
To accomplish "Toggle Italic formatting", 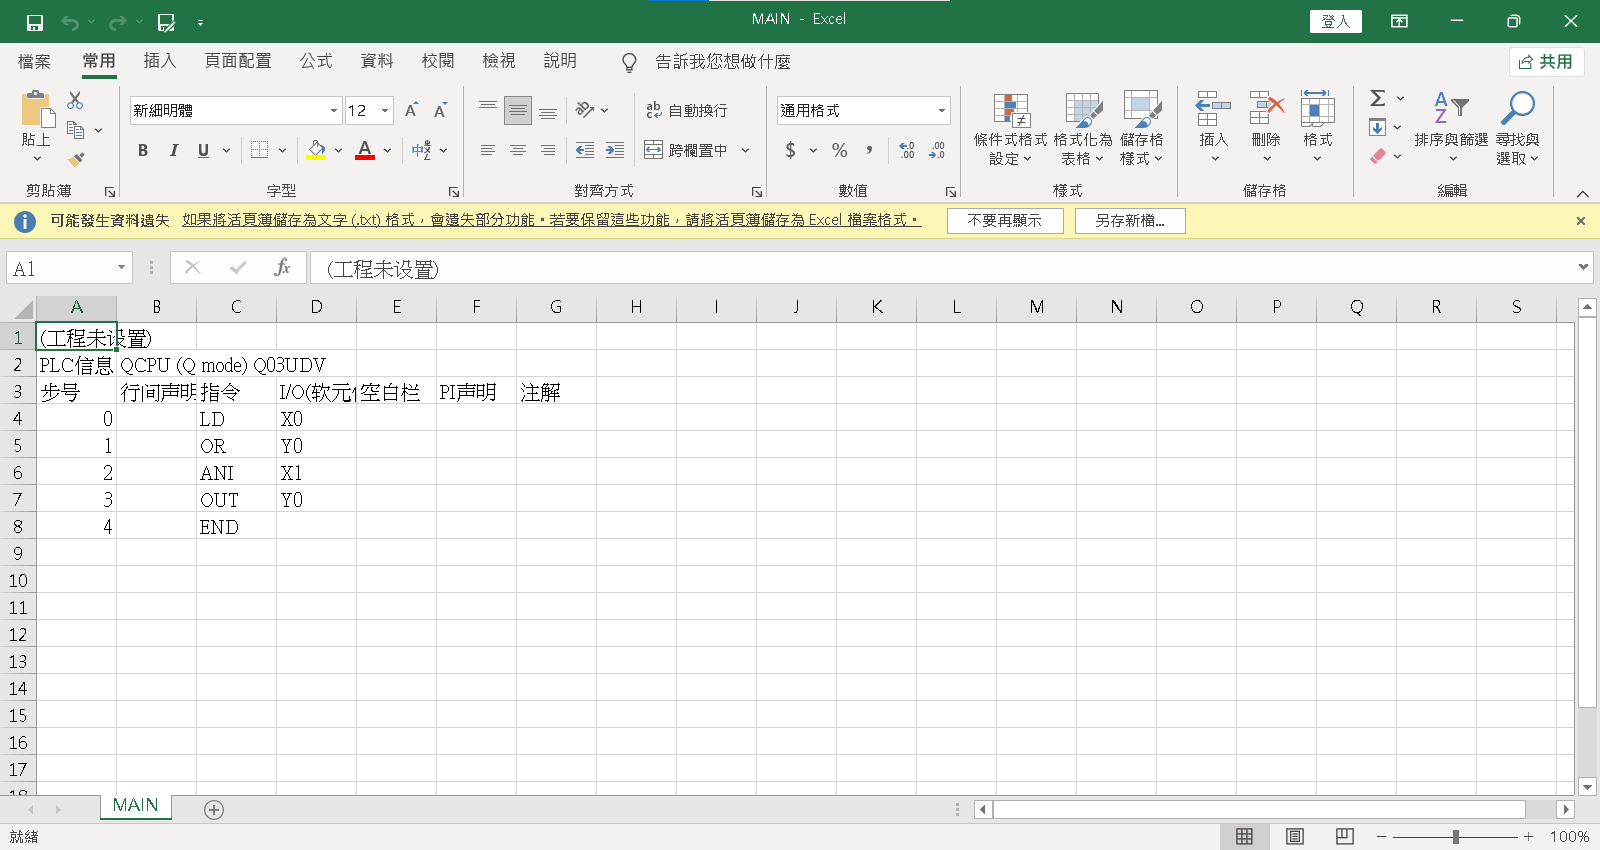I will point(173,150).
